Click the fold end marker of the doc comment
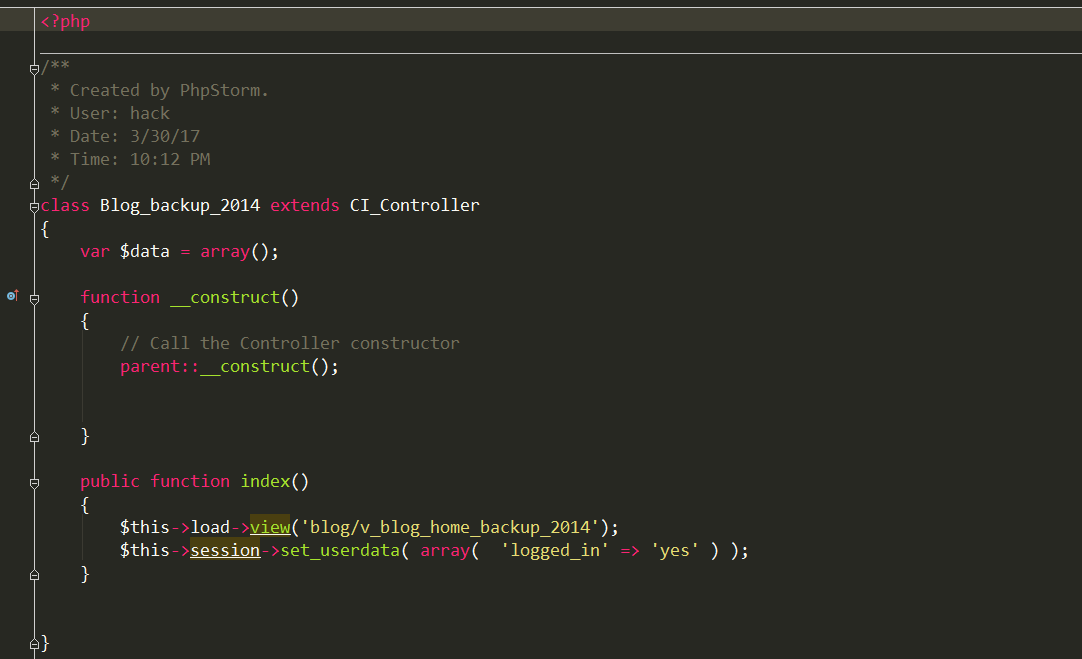 (x=35, y=183)
